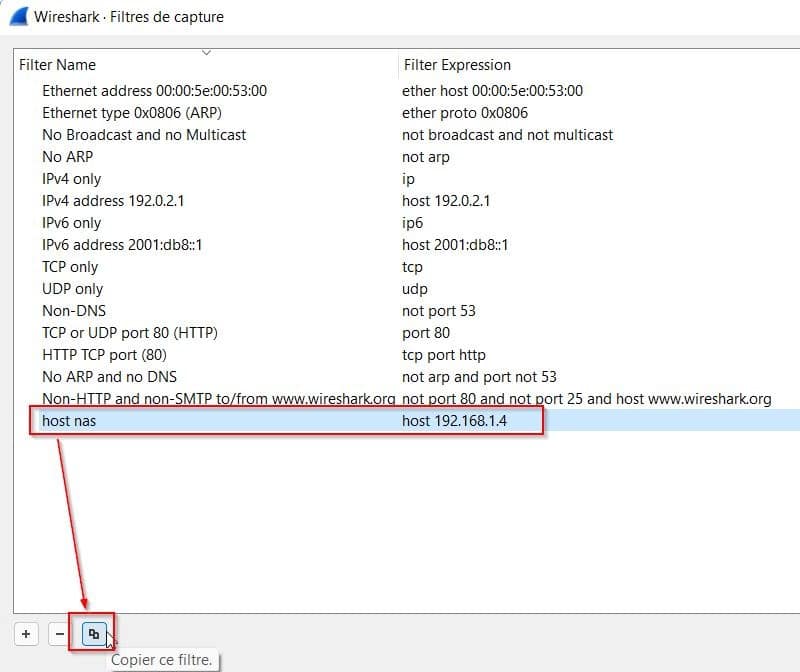Select the 'Non-HTTP and non-SMTP to/from www.wireshark.org' filter

click(x=218, y=399)
